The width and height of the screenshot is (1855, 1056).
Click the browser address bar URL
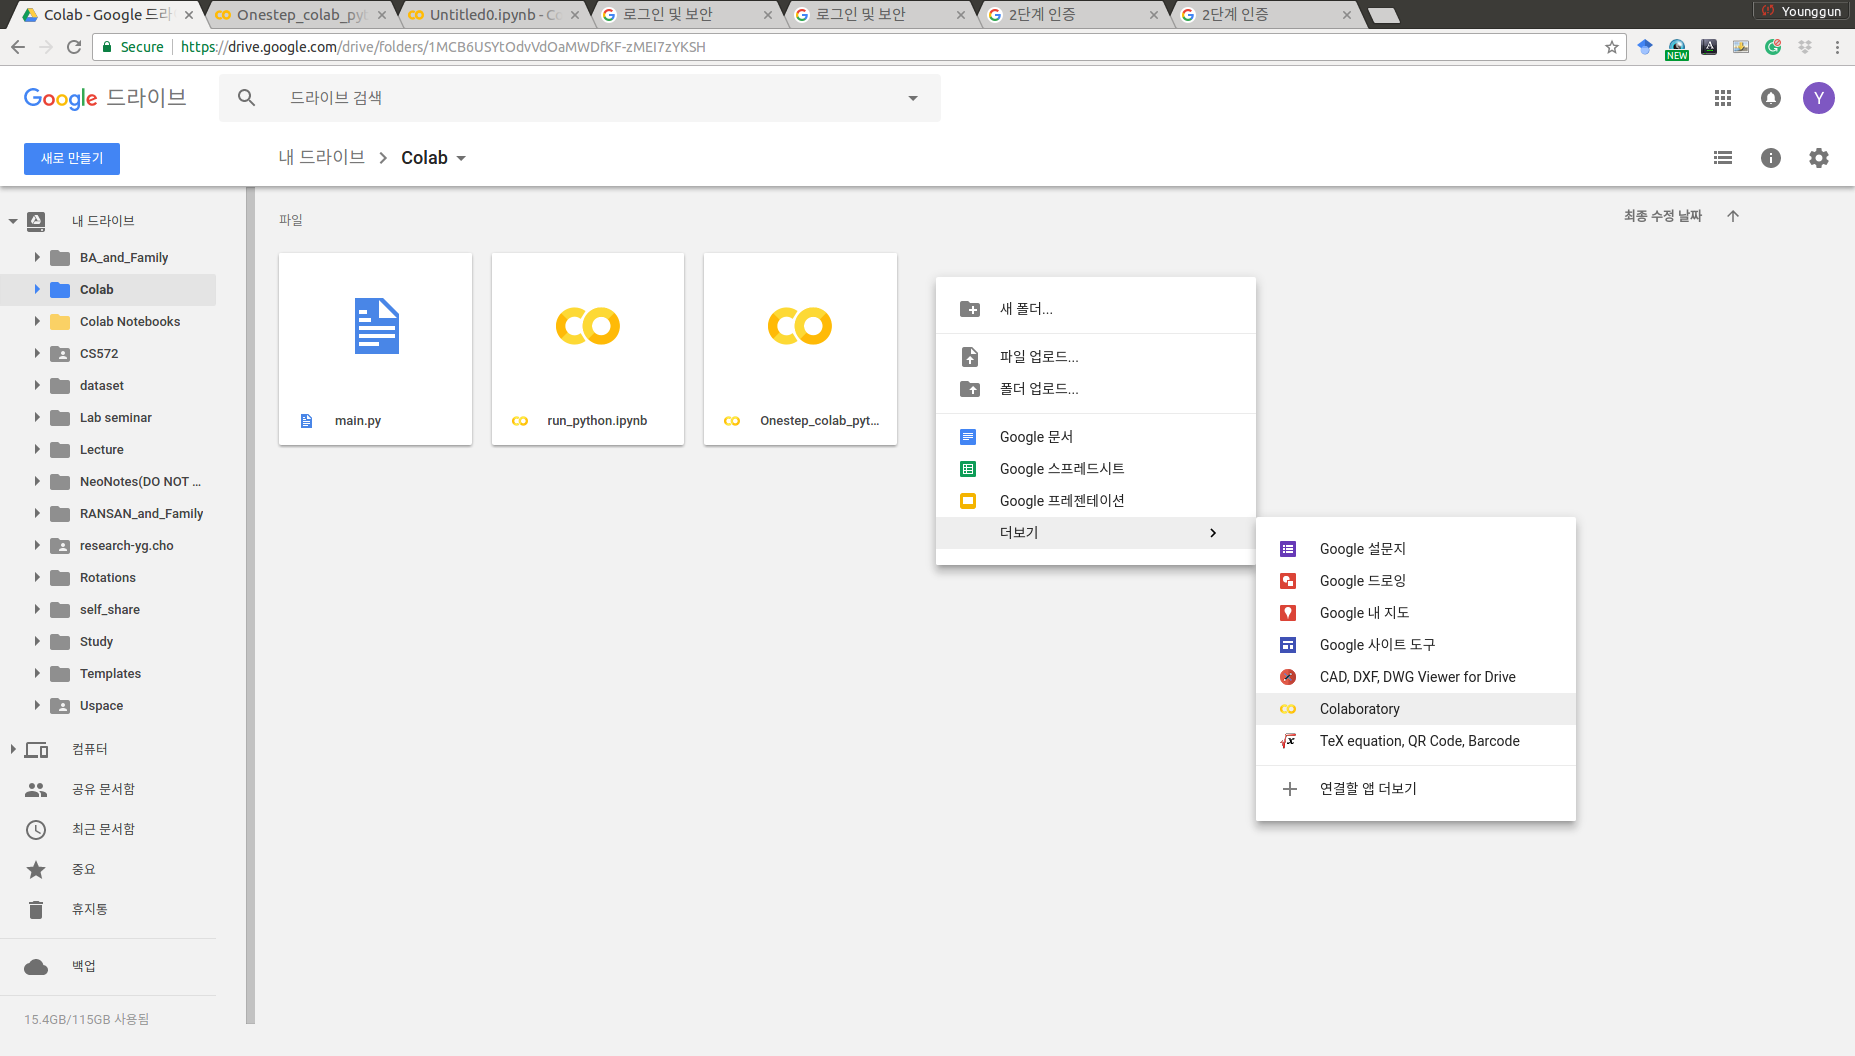click(x=443, y=47)
